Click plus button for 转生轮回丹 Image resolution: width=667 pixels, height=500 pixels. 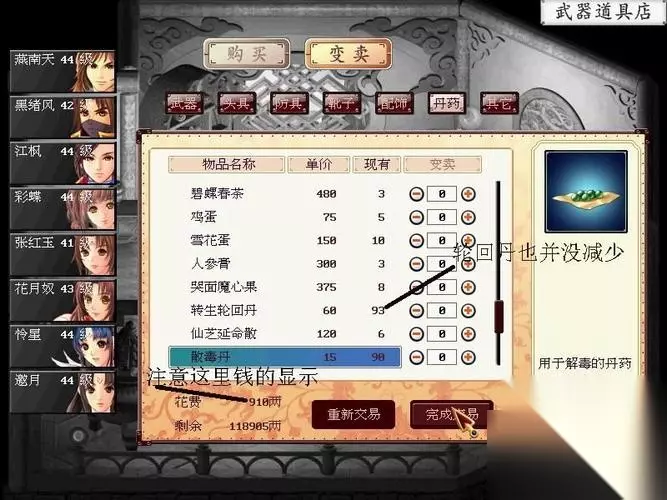coord(468,311)
